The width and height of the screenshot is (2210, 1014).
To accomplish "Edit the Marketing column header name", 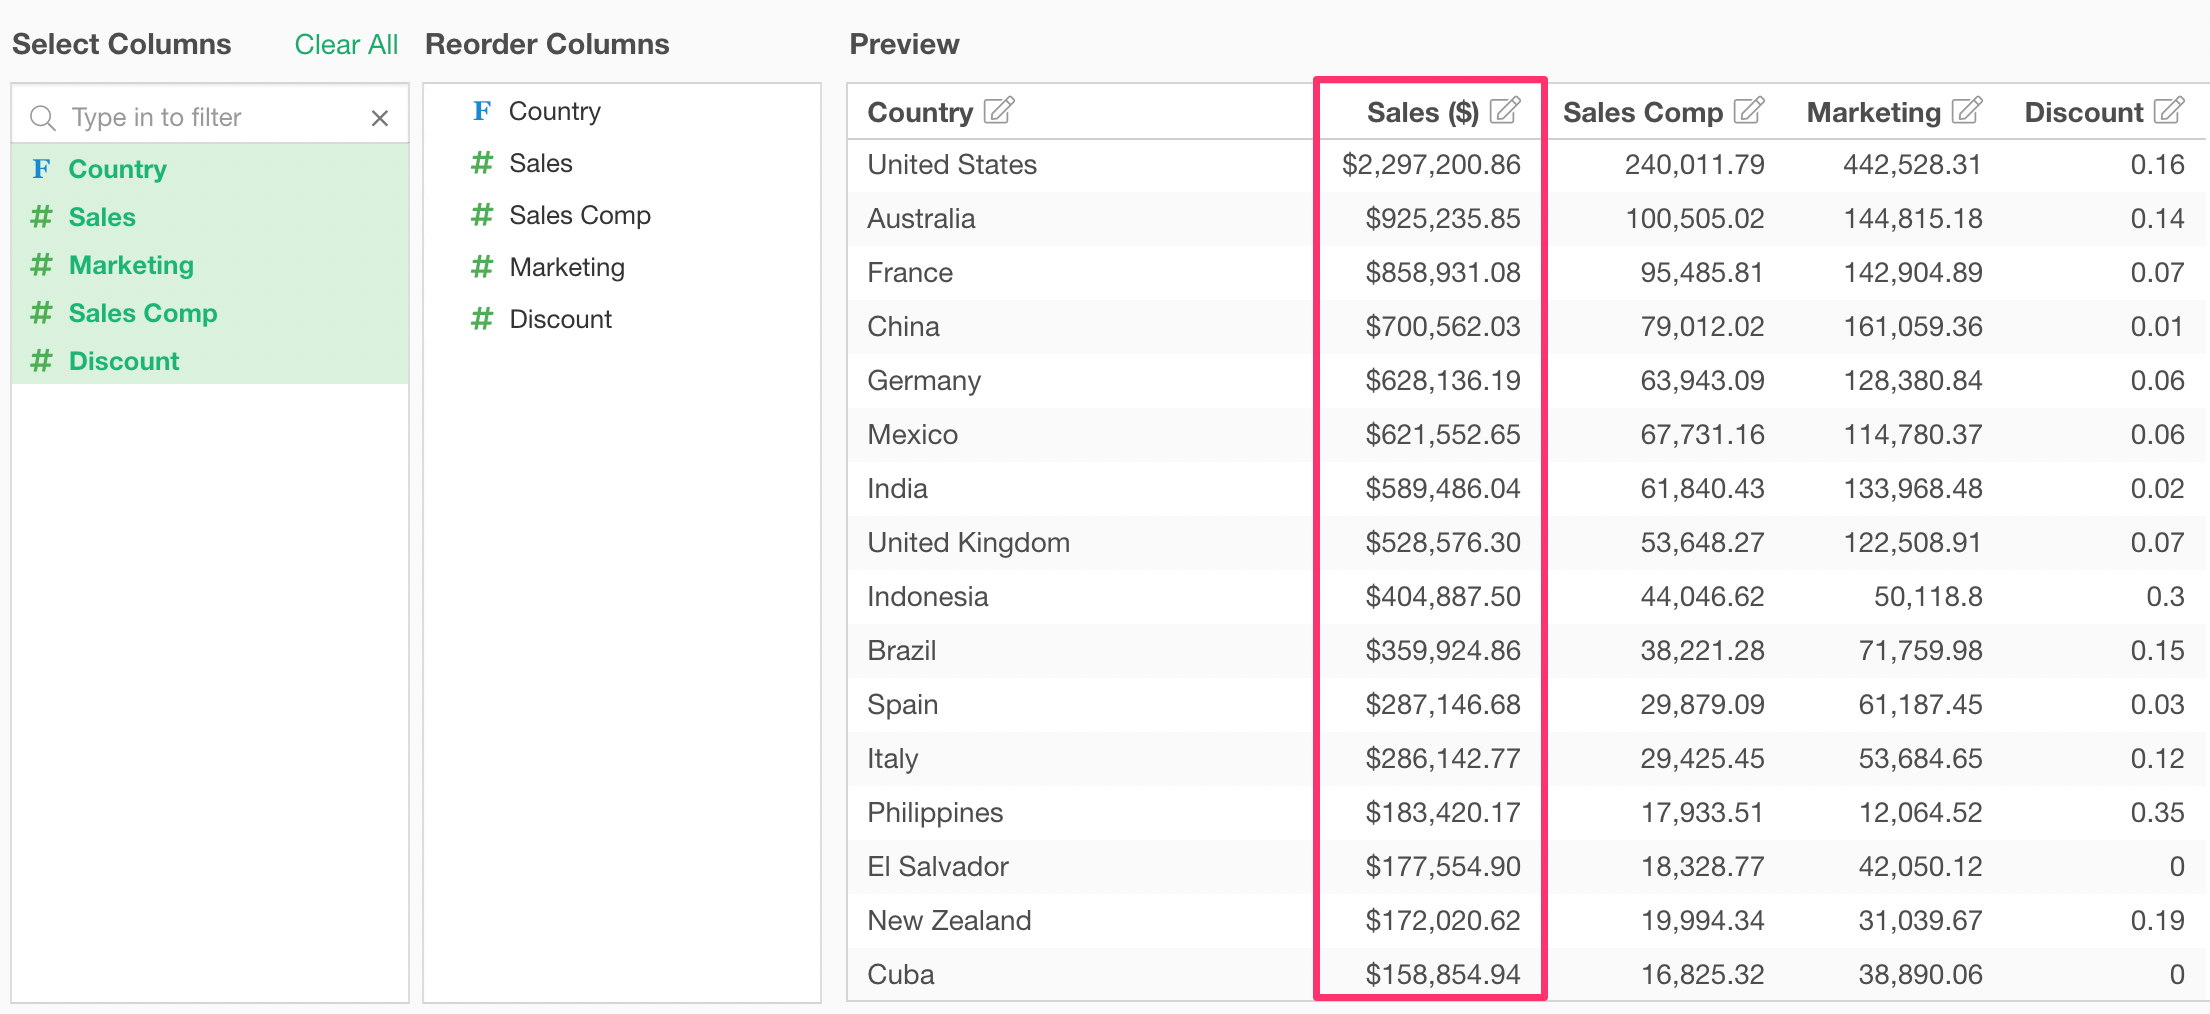I will tap(1966, 110).
